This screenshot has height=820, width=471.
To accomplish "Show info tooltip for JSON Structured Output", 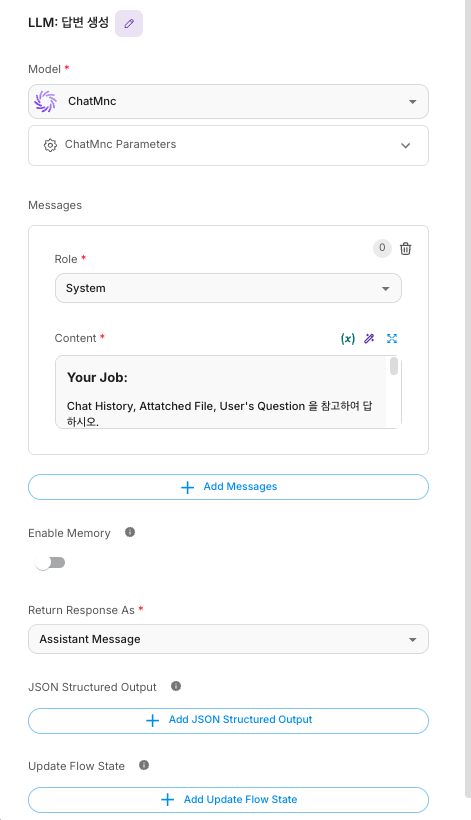I will point(176,686).
